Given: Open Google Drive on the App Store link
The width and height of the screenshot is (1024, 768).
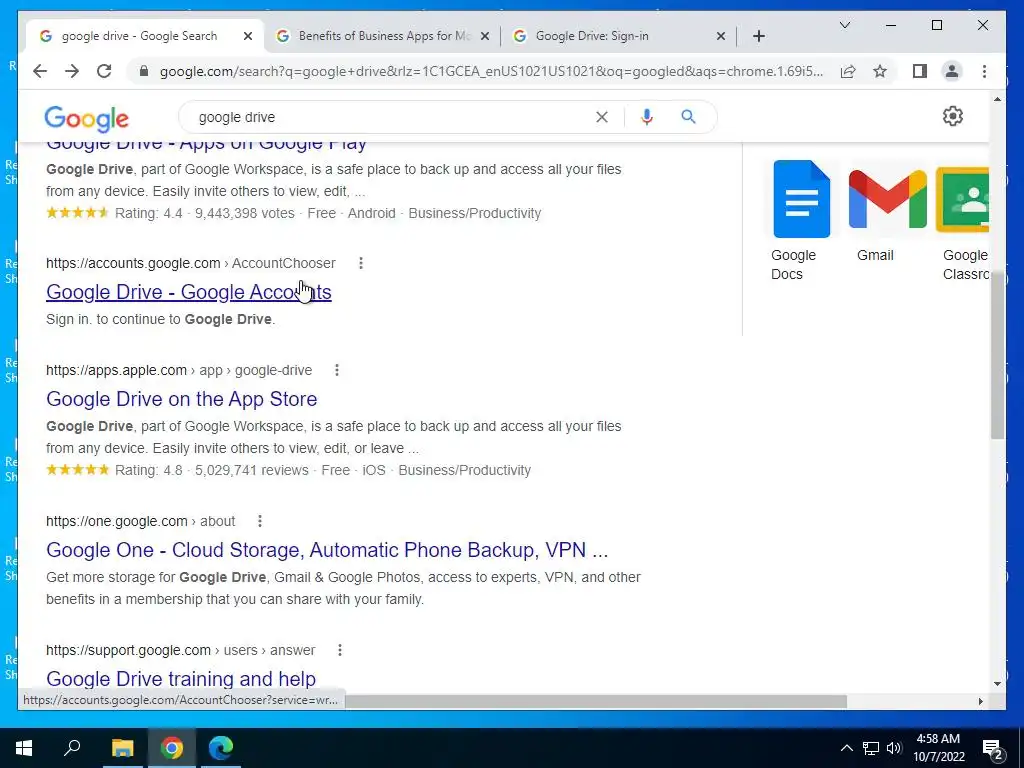Looking at the screenshot, I should coord(182,399).
